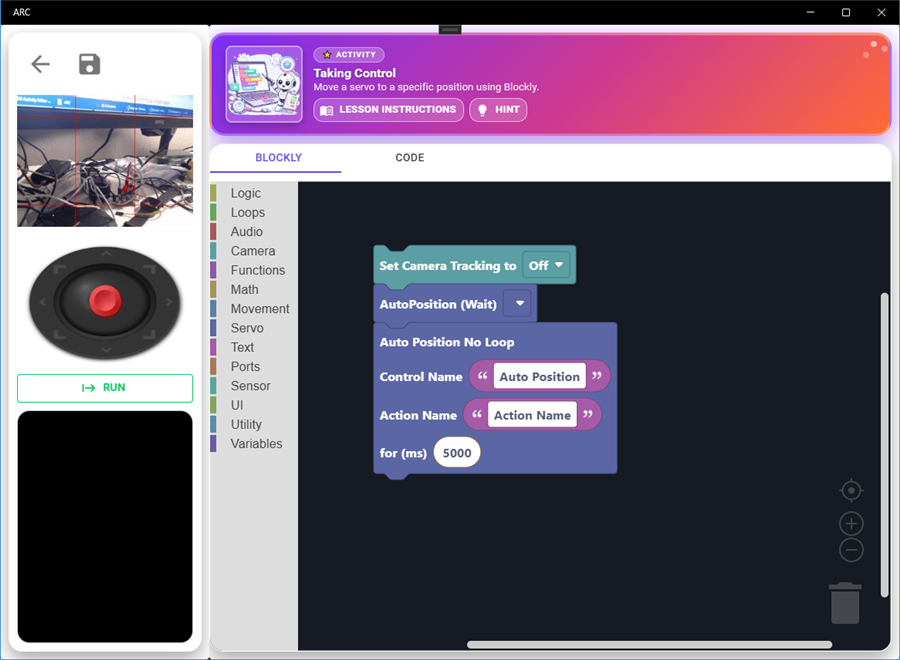
Task: Click the horizontal workspace scrollbar
Action: click(x=649, y=644)
